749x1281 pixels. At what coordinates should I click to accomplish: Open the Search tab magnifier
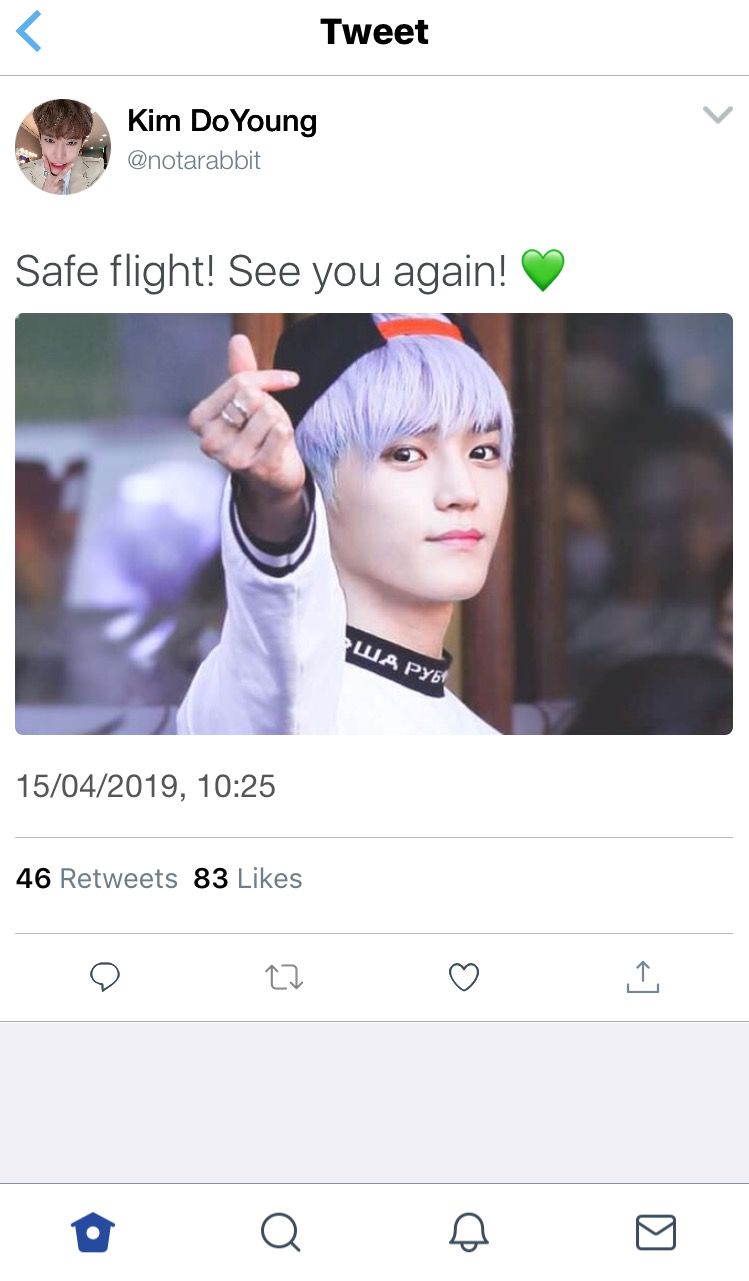281,1232
